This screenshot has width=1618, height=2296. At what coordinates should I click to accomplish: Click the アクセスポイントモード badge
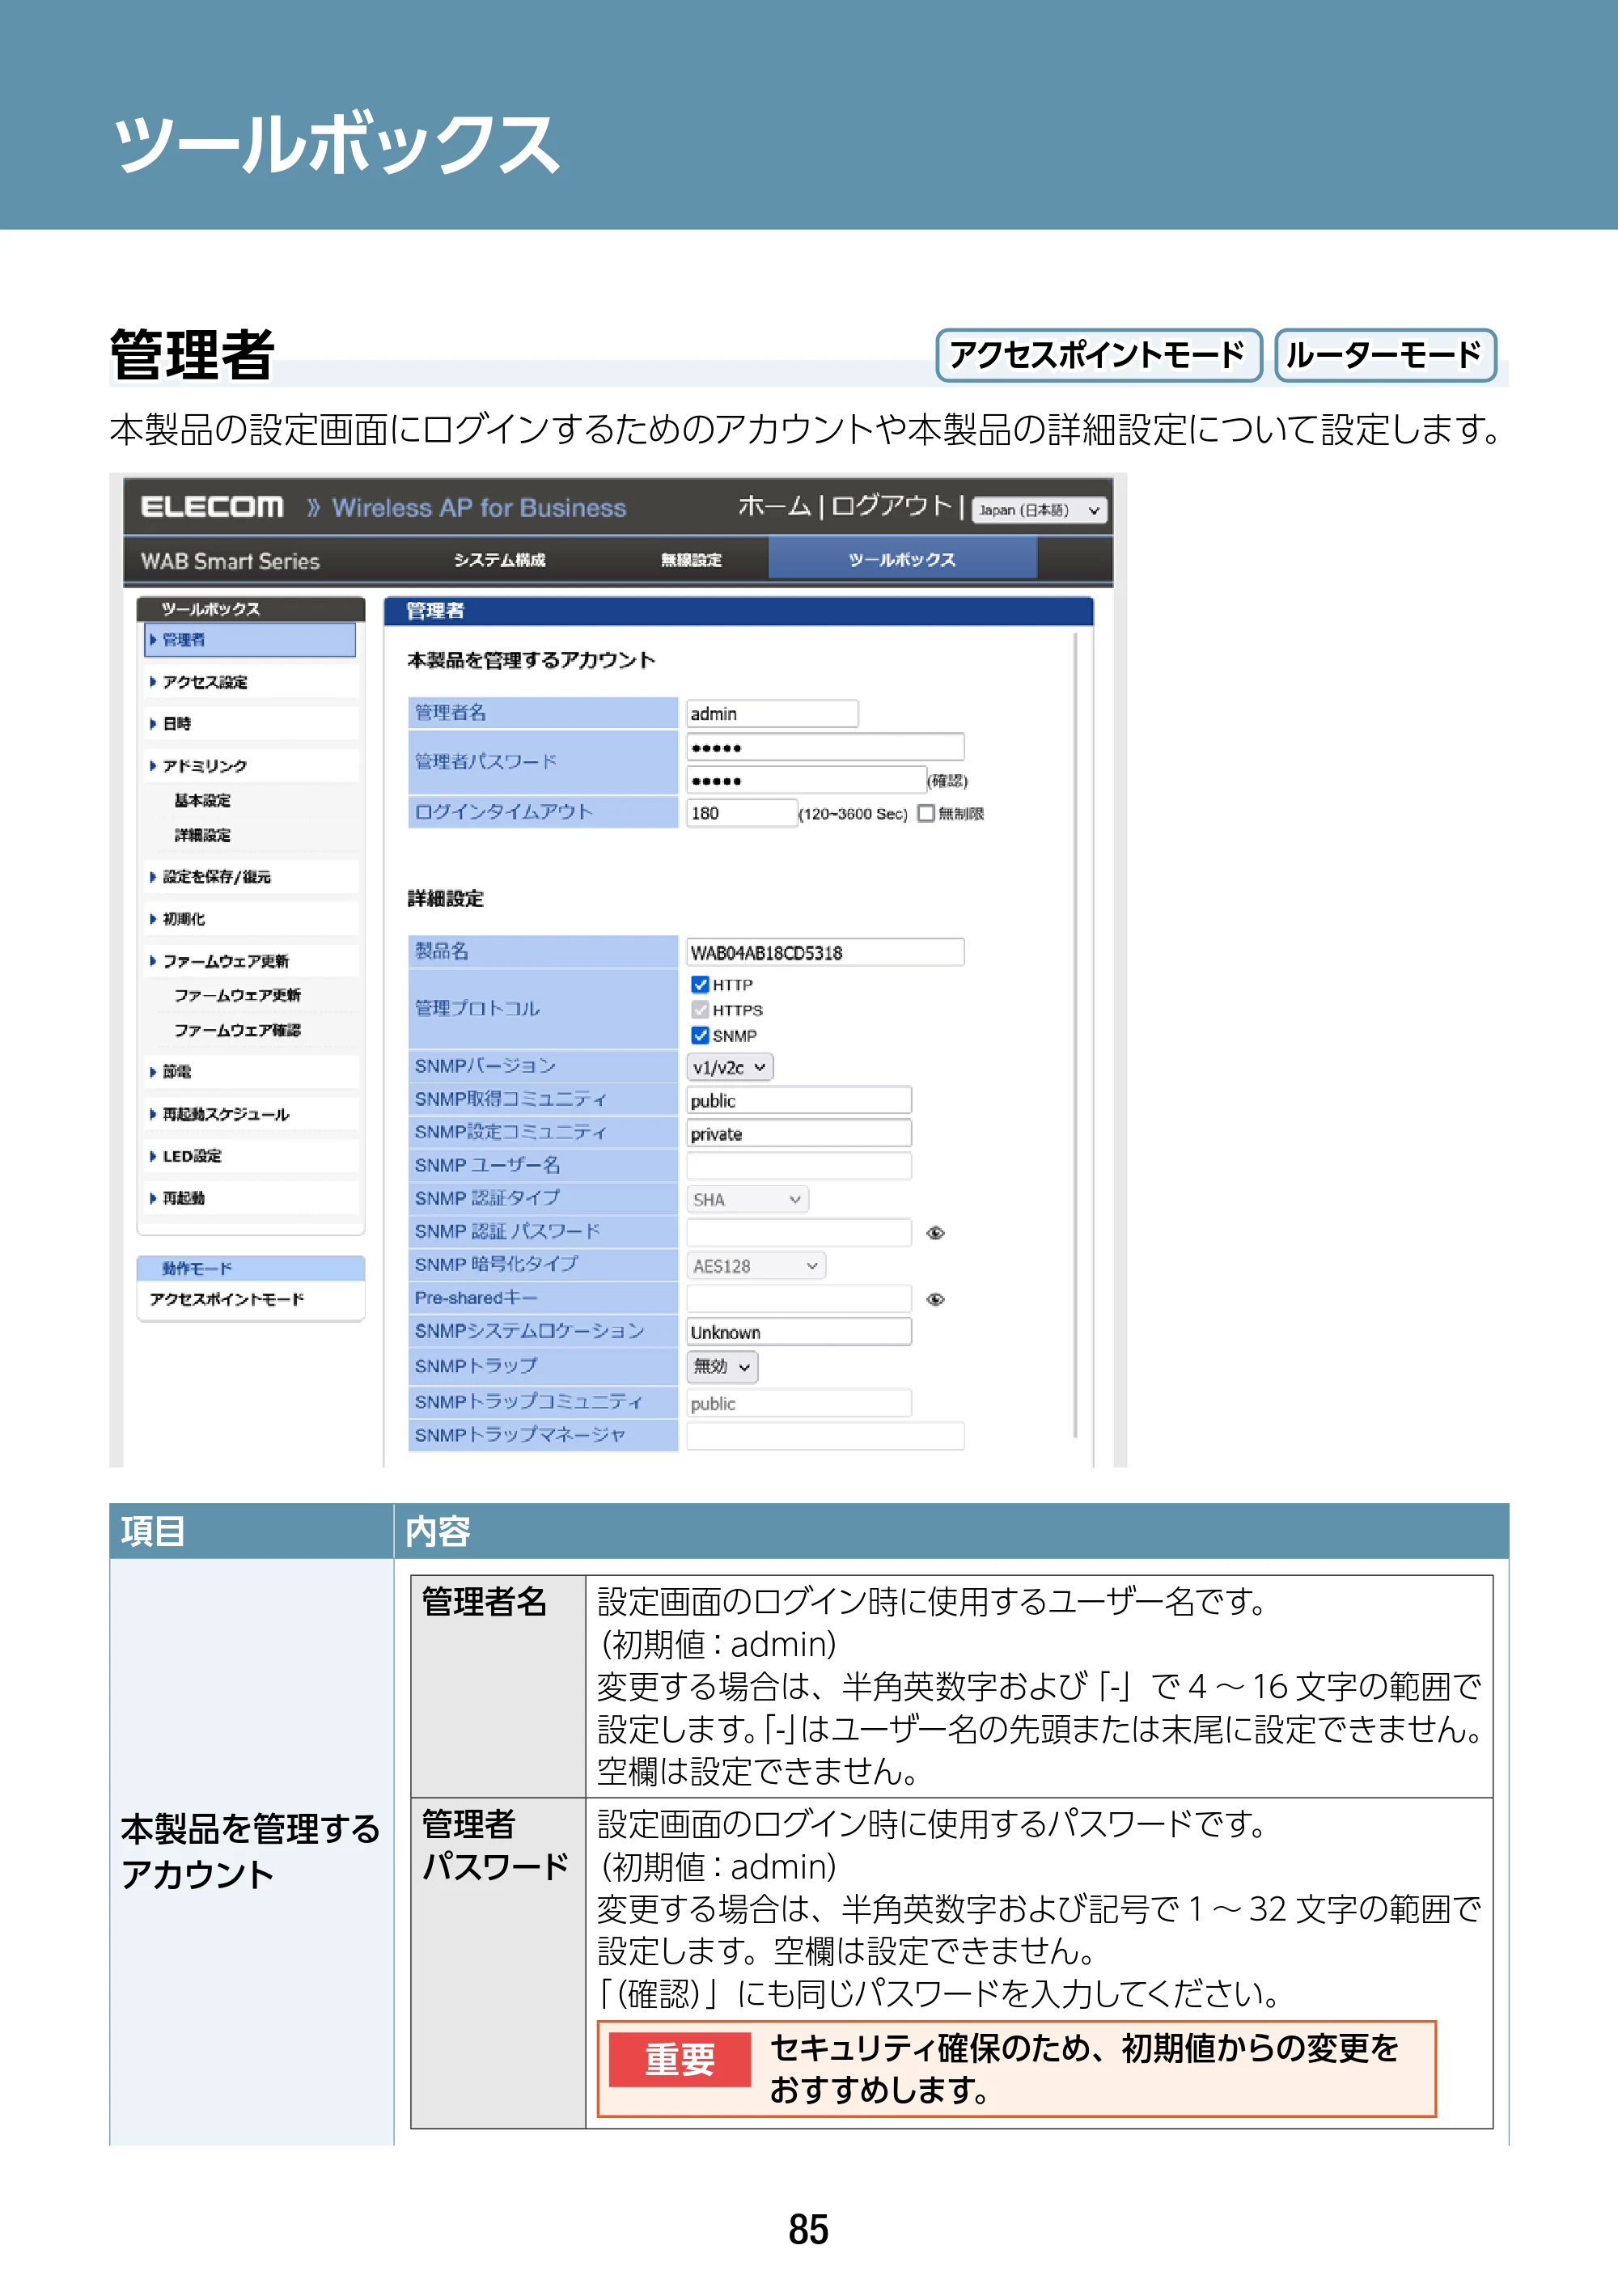pyautogui.click(x=1098, y=355)
